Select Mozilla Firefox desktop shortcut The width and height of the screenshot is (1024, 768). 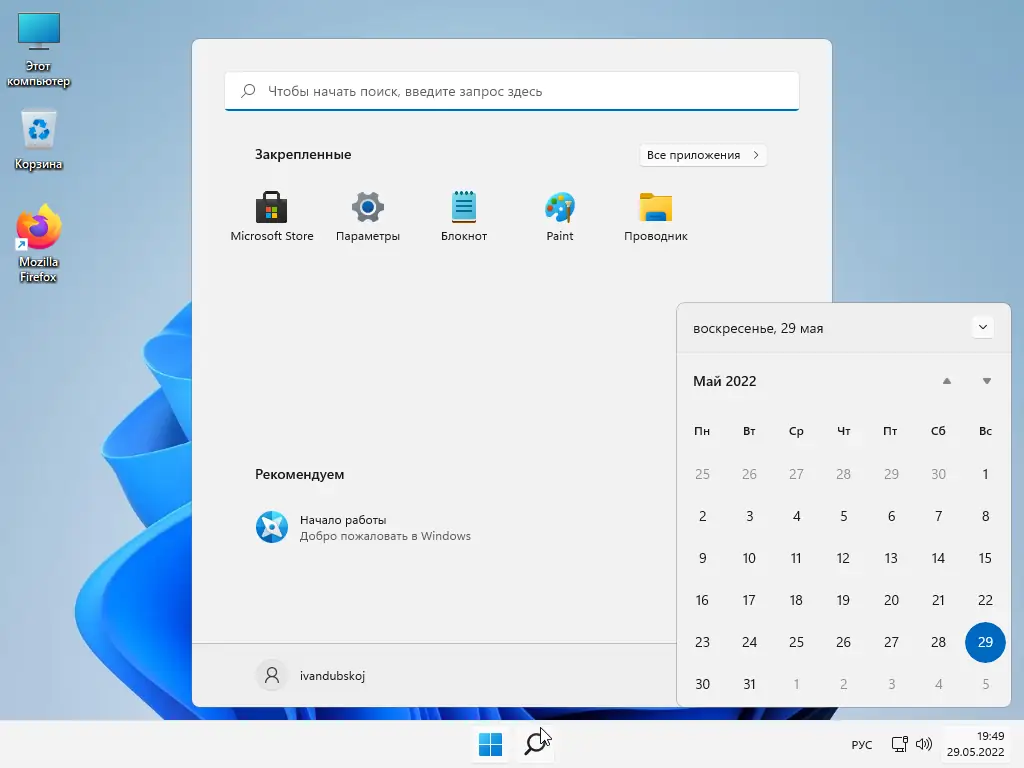coord(39,244)
